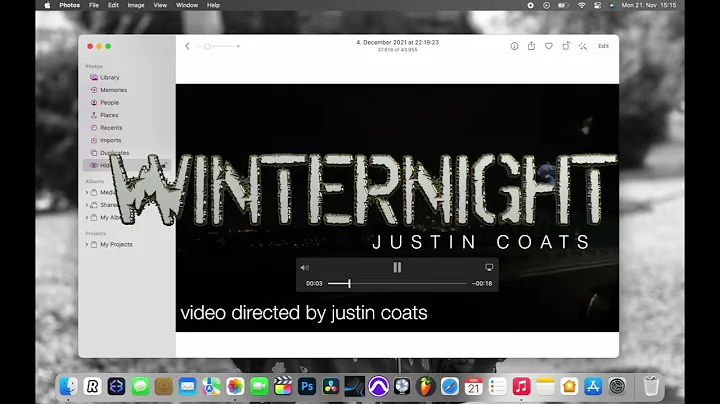Launch Photoshop from the Dock
This screenshot has height=404, width=720.
click(x=307, y=386)
